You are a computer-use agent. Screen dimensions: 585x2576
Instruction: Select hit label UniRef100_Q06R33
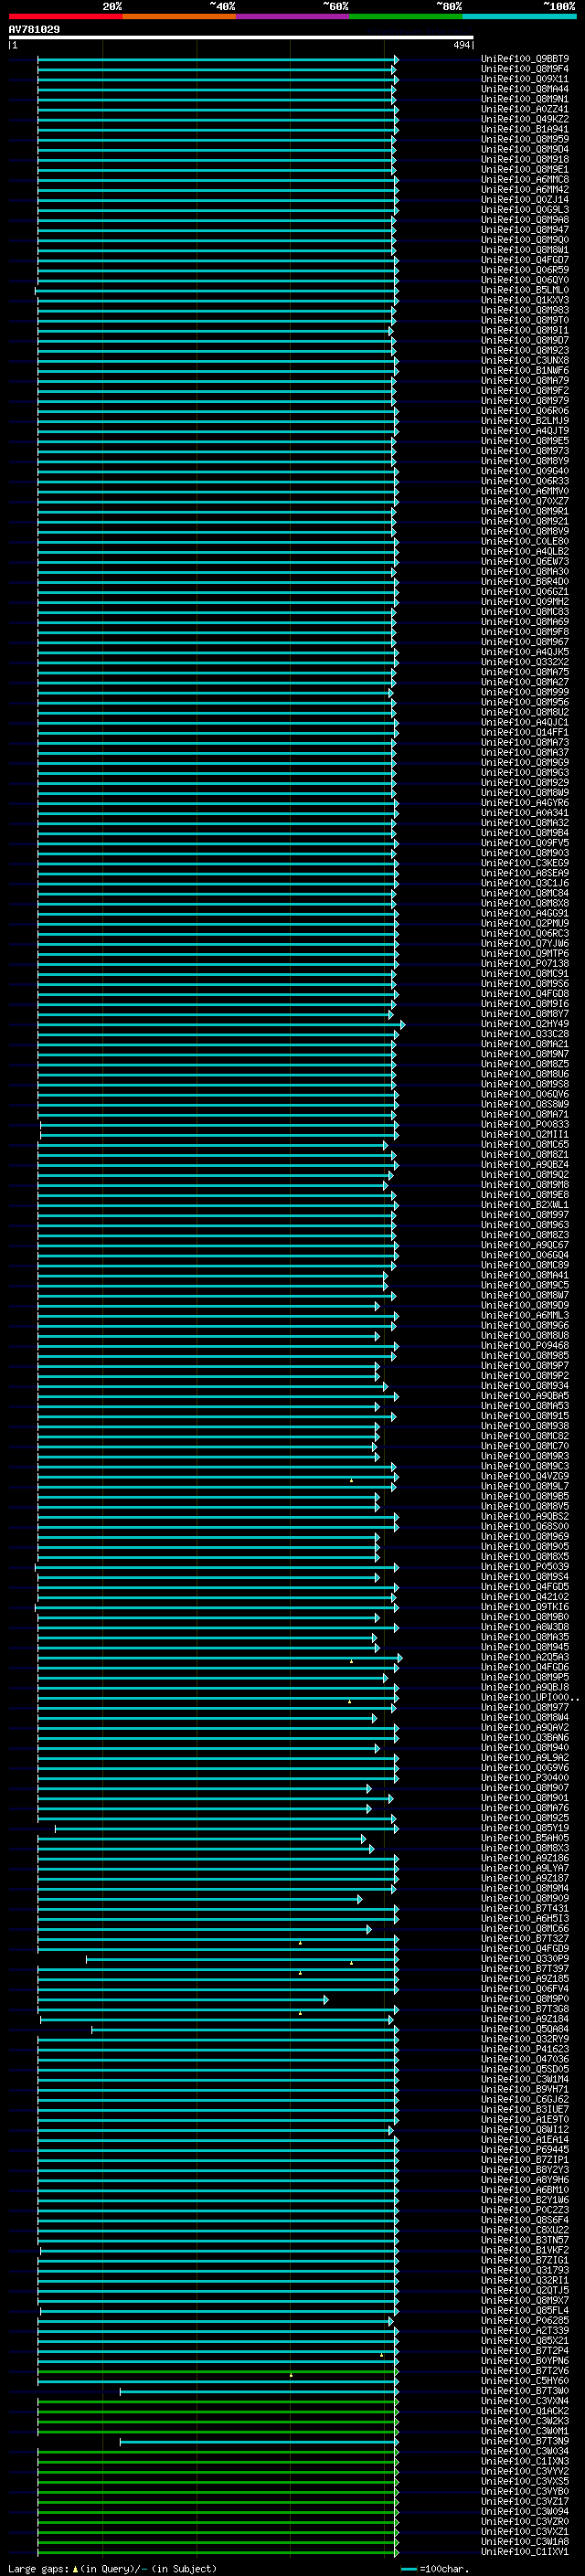click(525, 481)
